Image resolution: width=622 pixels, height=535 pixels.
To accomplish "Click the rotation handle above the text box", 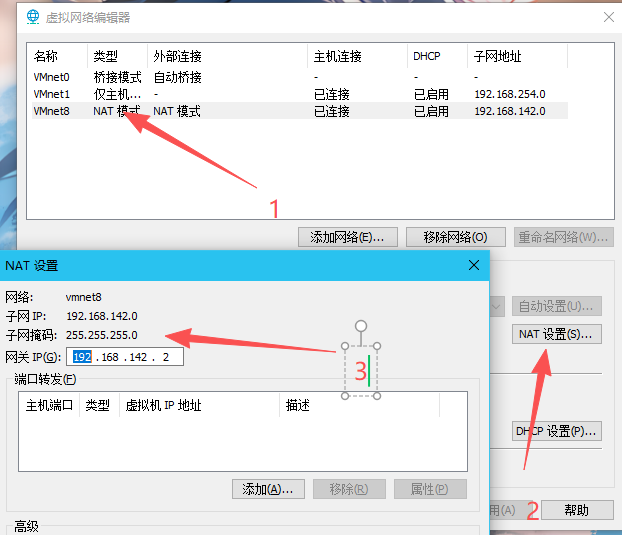I will click(x=362, y=326).
